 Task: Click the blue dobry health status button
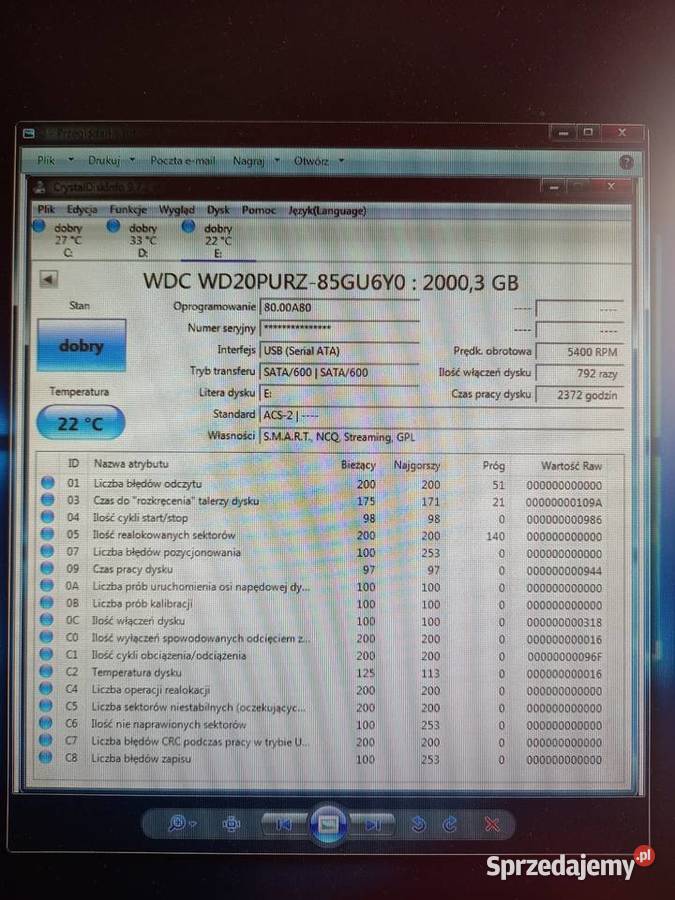(81, 346)
